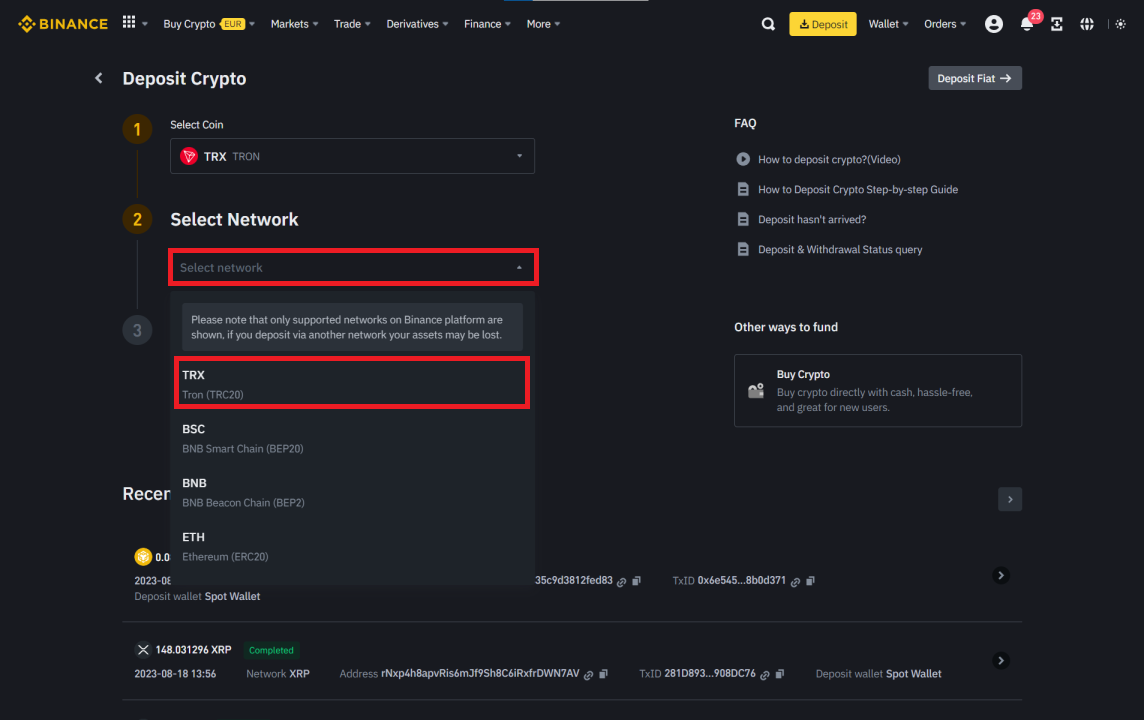Copy the TxID 281D893...908DC76
The height and width of the screenshot is (720, 1144).
[x=780, y=674]
